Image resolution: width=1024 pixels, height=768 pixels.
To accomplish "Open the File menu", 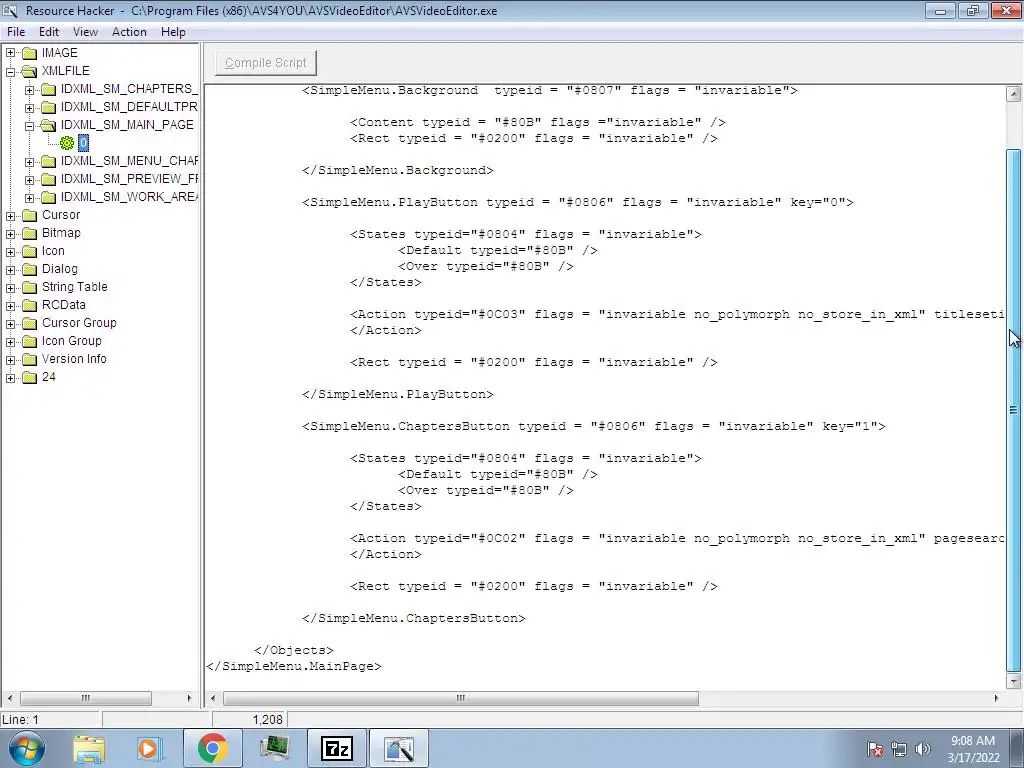I will [16, 32].
